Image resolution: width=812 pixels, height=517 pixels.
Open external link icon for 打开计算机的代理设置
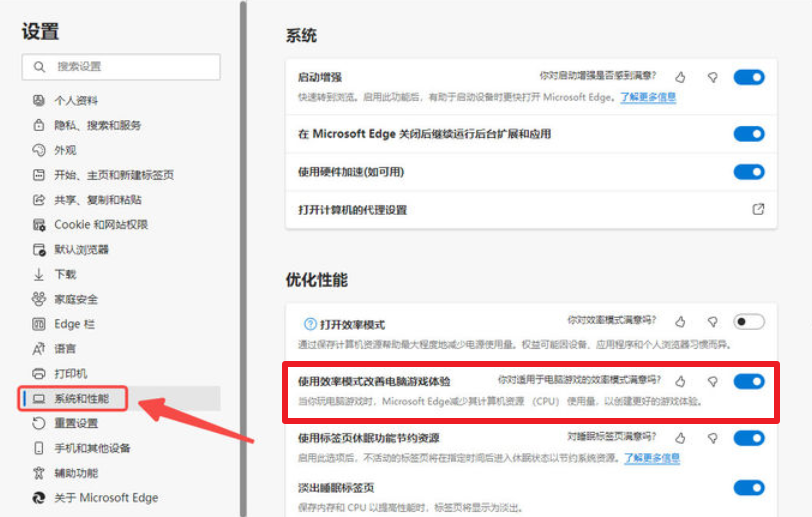[758, 209]
